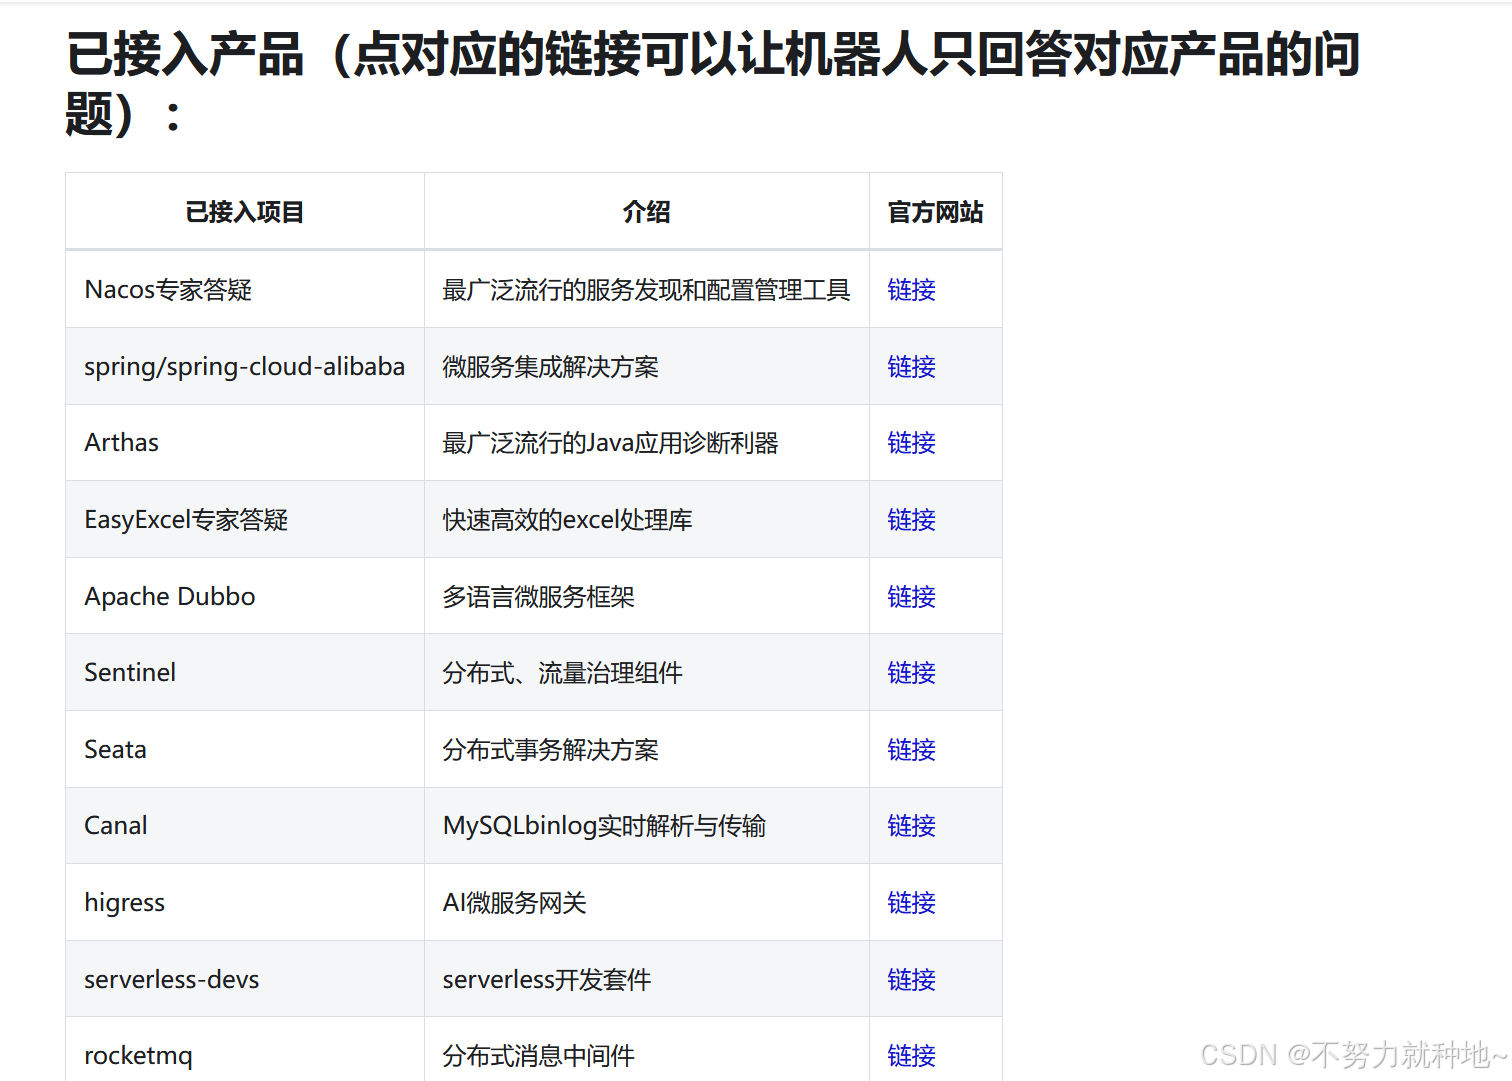This screenshot has height=1081, width=1512.
Task: Click description 最广泛流行的服务发现和配置管理工具
Action: 646,290
